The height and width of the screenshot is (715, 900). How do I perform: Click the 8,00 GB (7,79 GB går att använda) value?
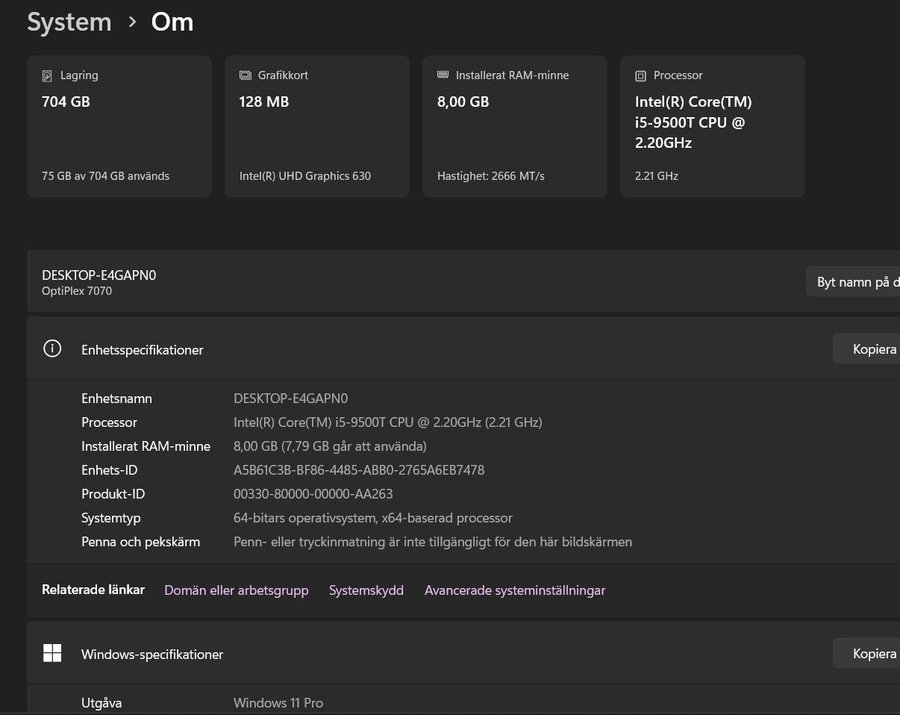330,446
